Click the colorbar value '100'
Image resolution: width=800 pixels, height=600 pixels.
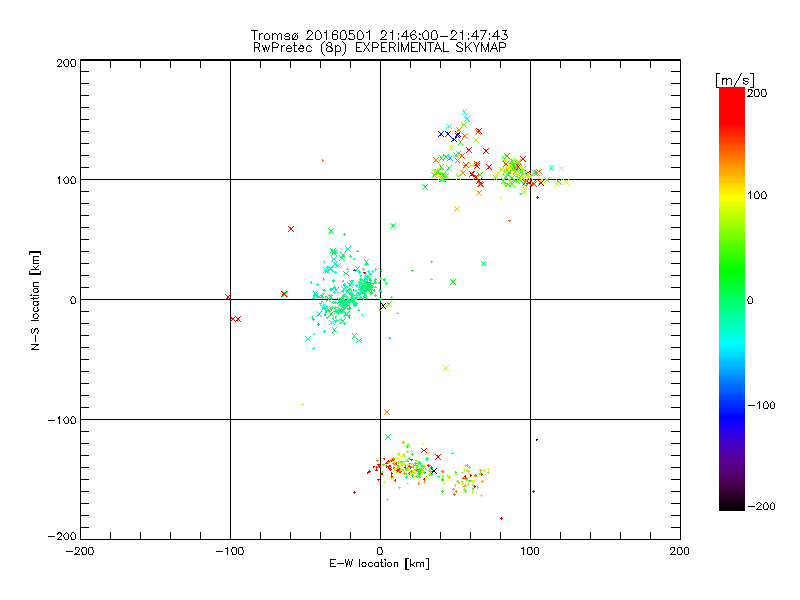click(x=757, y=195)
